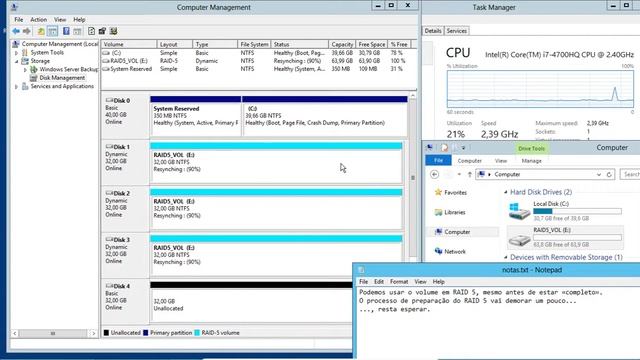
Task: Select the RAID5_VOL (E:) volume row
Action: pos(258,61)
